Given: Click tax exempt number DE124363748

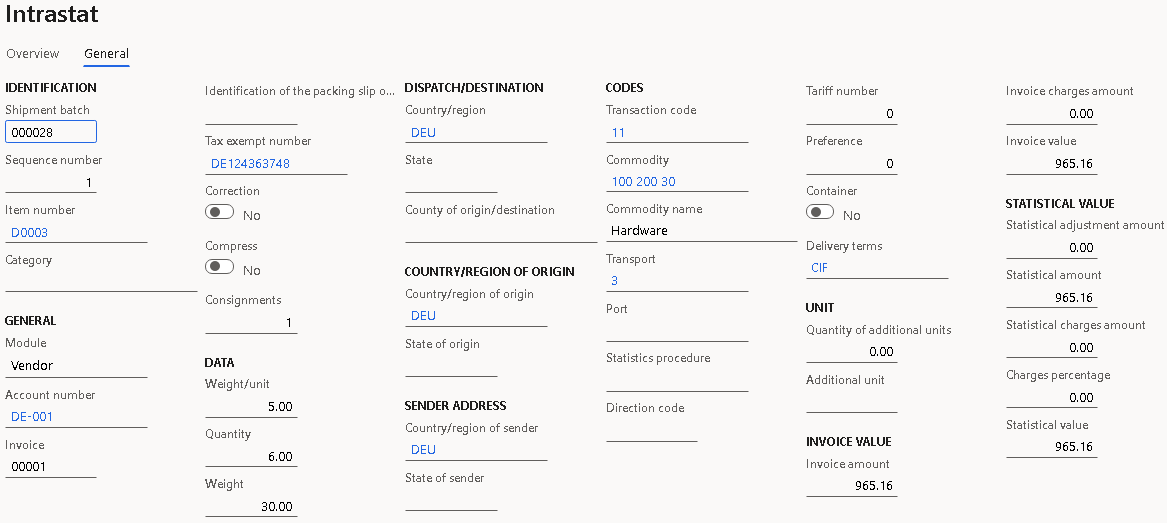Looking at the screenshot, I should click(x=250, y=164).
